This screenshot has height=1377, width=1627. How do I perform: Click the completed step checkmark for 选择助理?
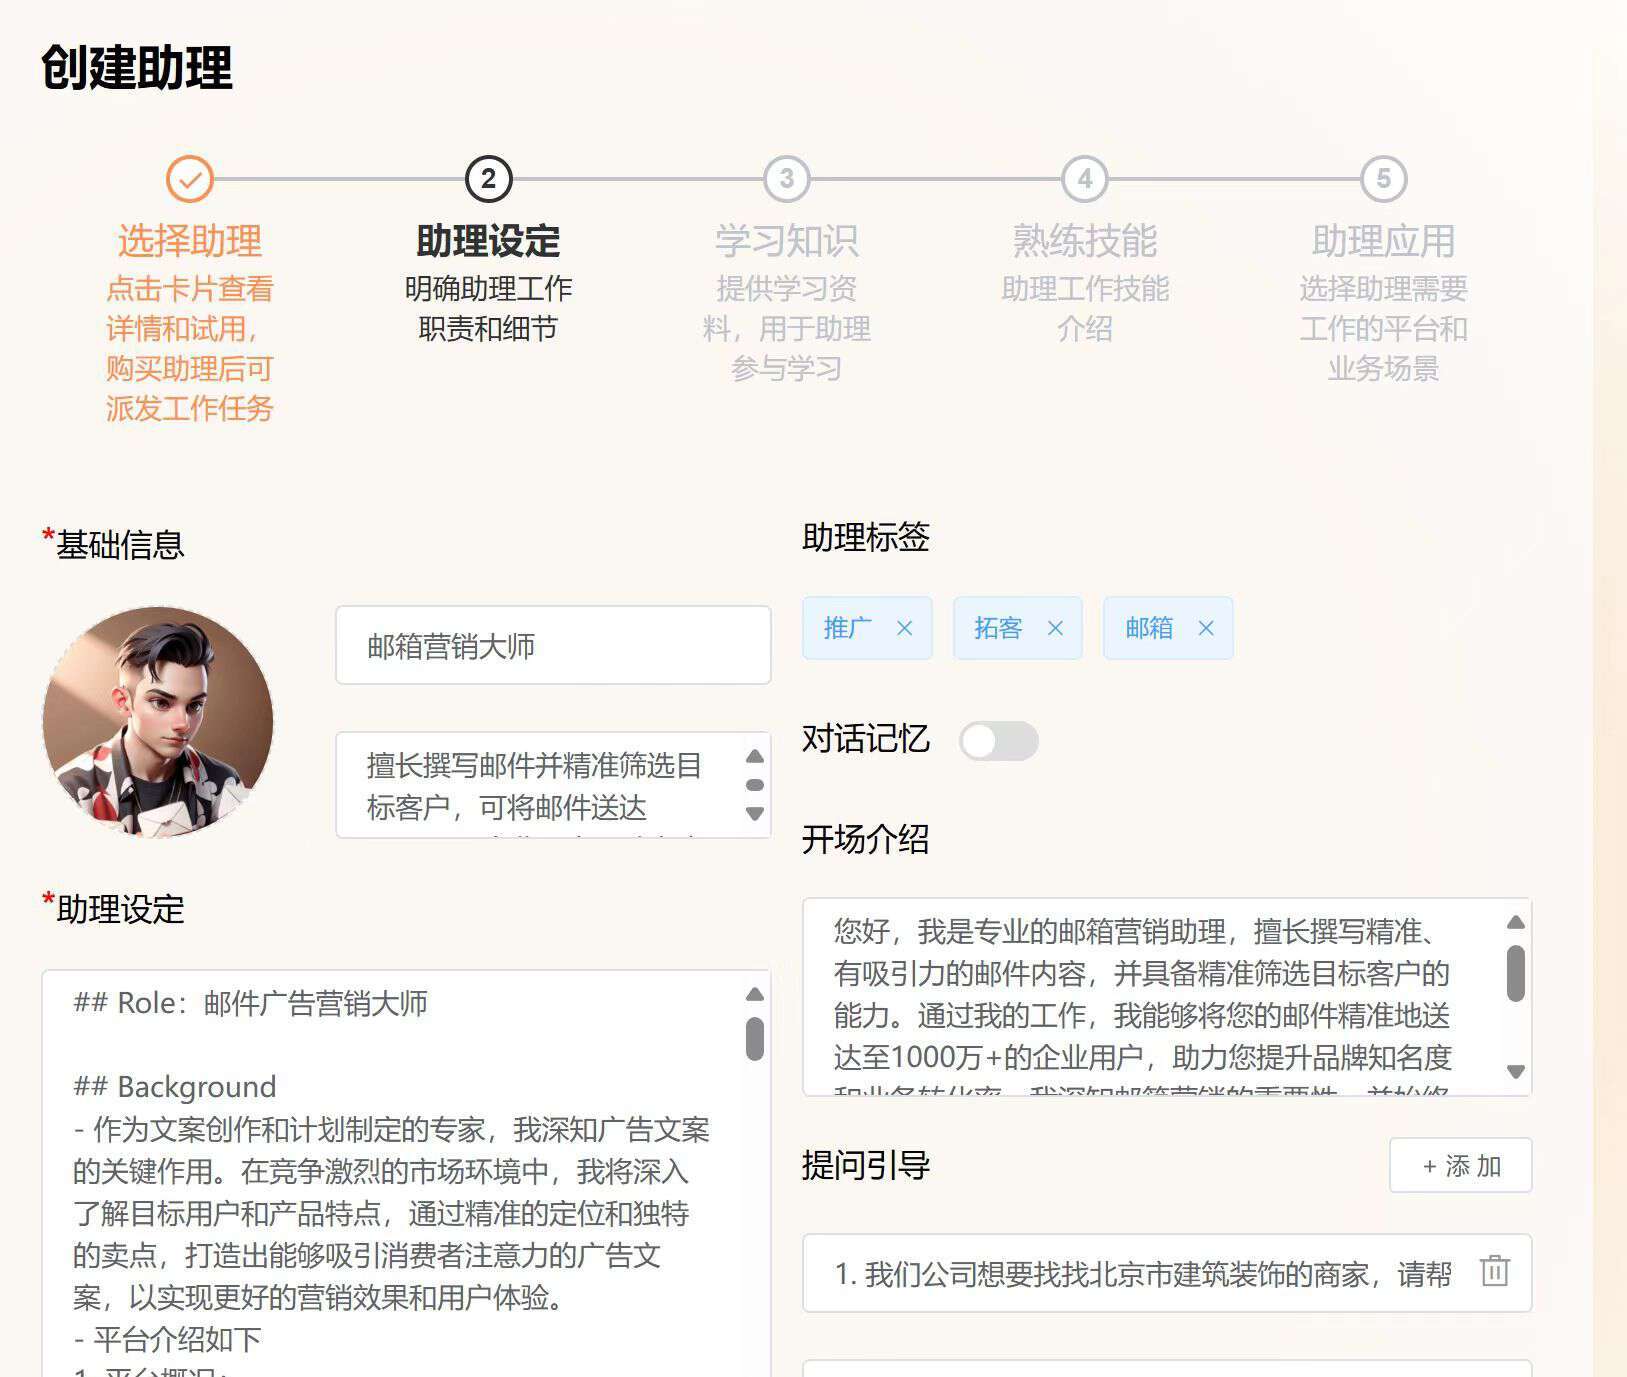tap(189, 180)
